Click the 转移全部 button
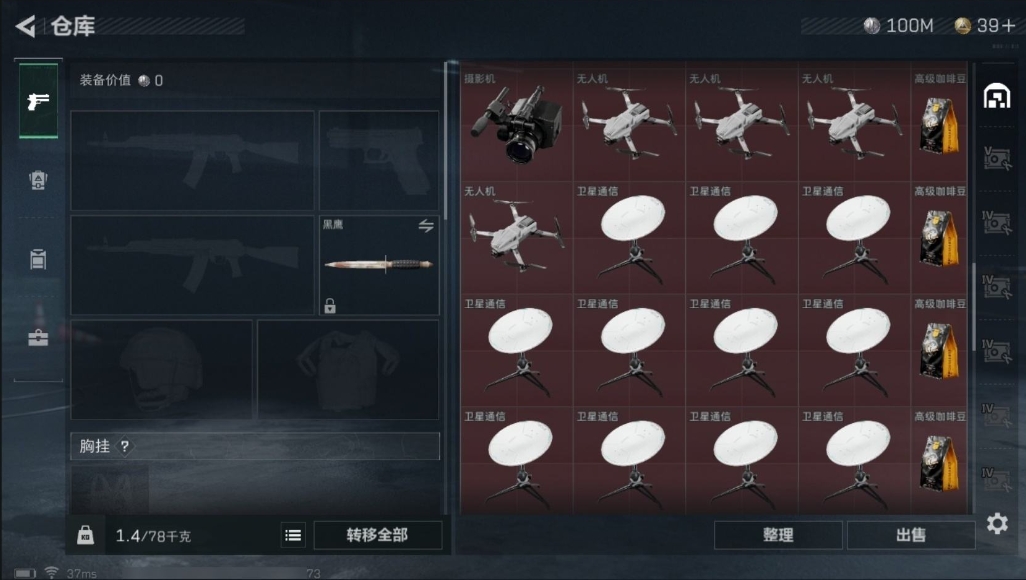Image resolution: width=1026 pixels, height=580 pixels. point(378,535)
